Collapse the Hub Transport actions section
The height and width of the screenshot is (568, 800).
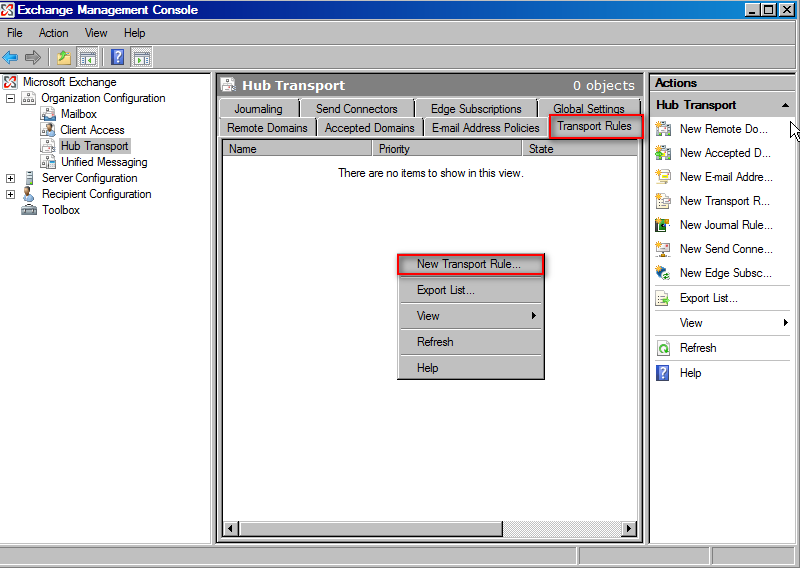pos(785,105)
